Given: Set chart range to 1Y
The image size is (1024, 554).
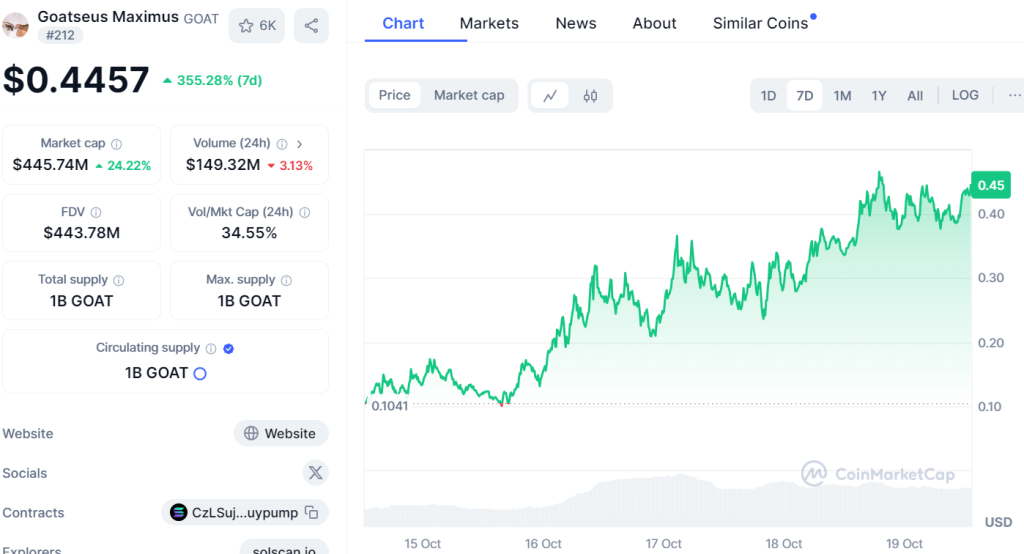Looking at the screenshot, I should click(879, 96).
